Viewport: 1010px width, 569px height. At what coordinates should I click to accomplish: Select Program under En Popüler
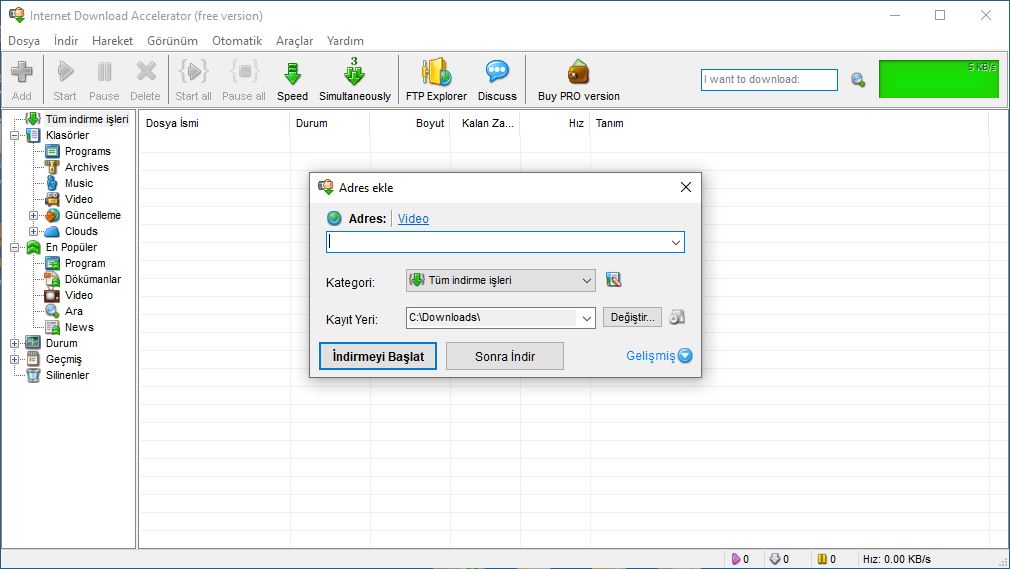(85, 263)
